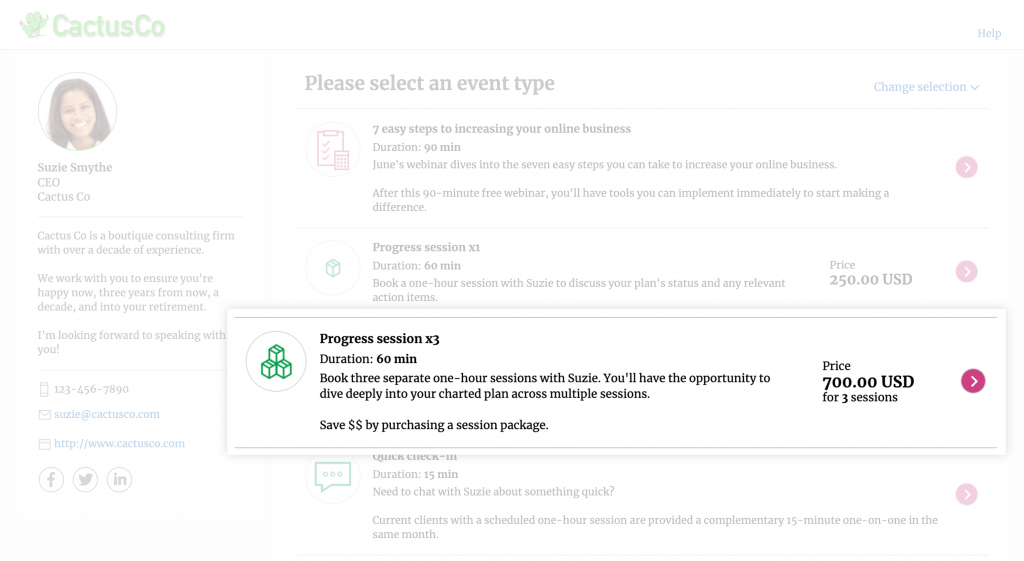Viewport: 1024px width, 561px height.
Task: Click the phone number 123-456-7890
Action: pyautogui.click(x=91, y=389)
